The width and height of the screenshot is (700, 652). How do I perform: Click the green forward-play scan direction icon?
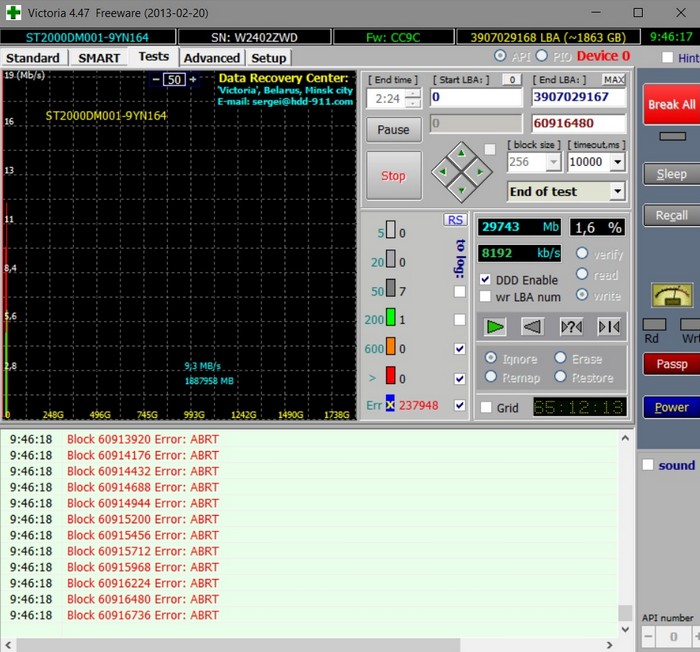[493, 326]
